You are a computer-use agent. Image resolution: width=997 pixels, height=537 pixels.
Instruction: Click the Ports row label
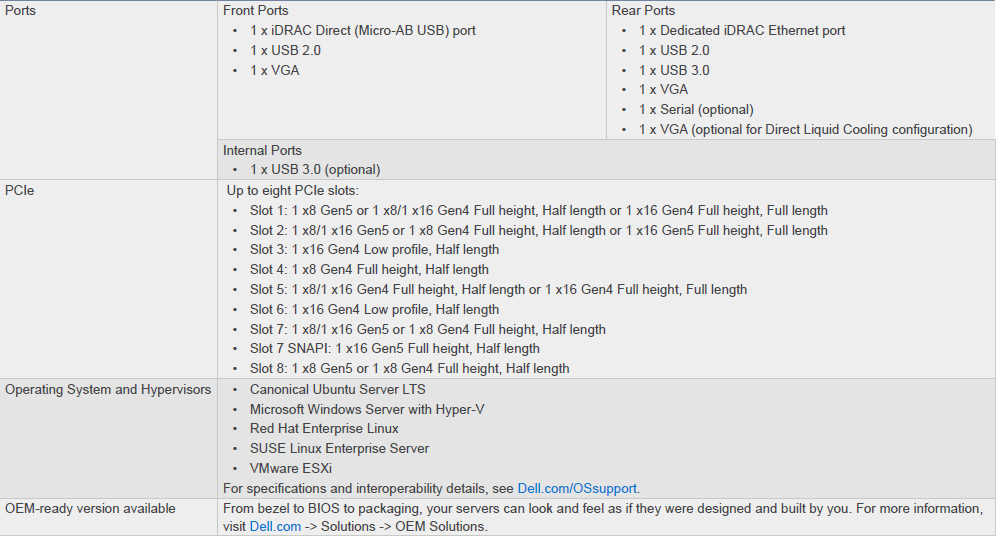coord(20,10)
